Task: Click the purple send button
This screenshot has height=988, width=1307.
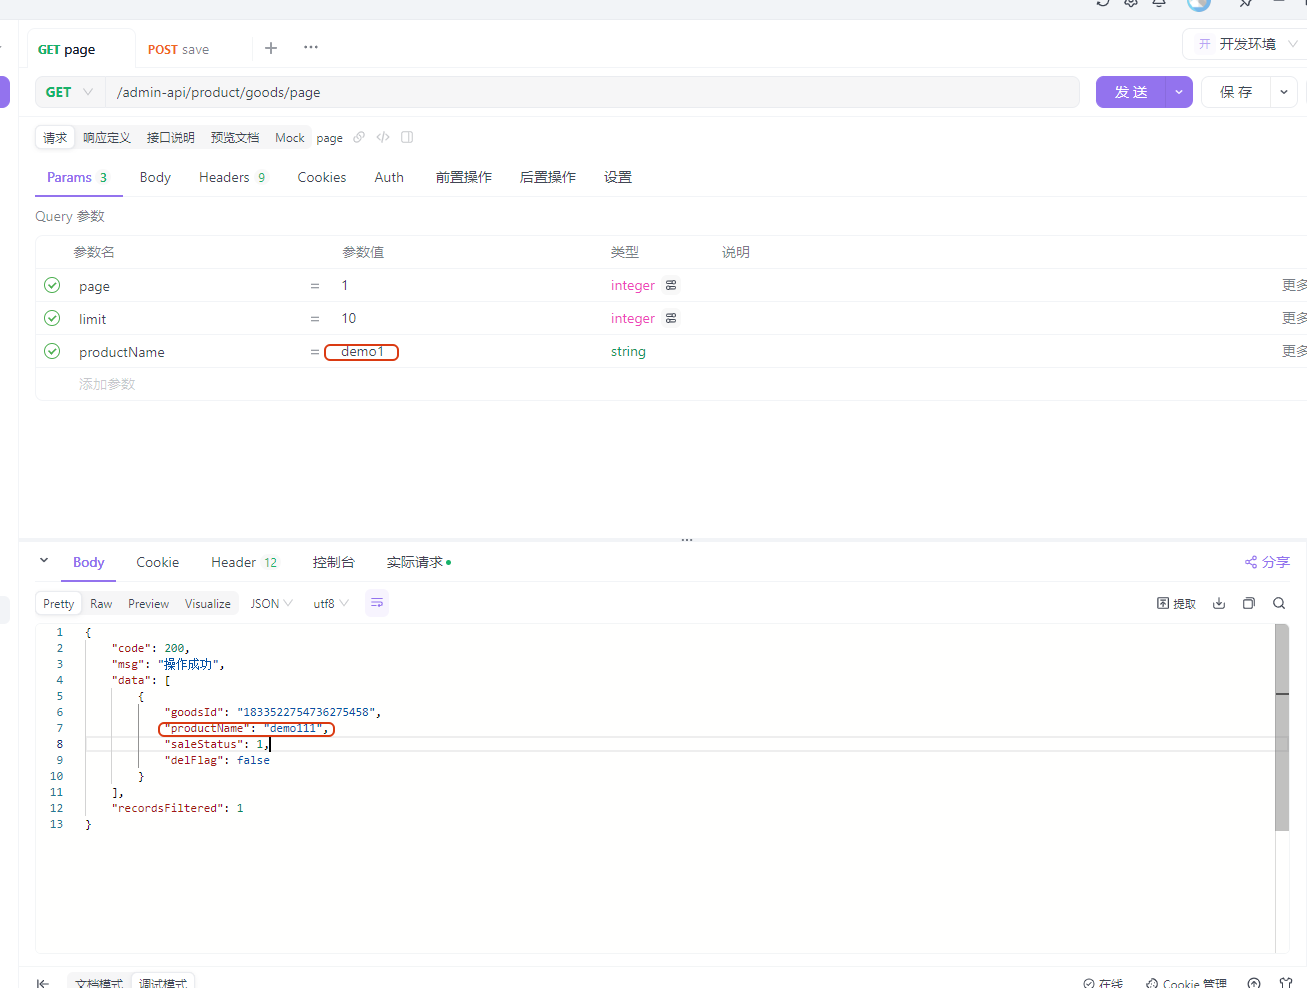Action: pos(1131,92)
